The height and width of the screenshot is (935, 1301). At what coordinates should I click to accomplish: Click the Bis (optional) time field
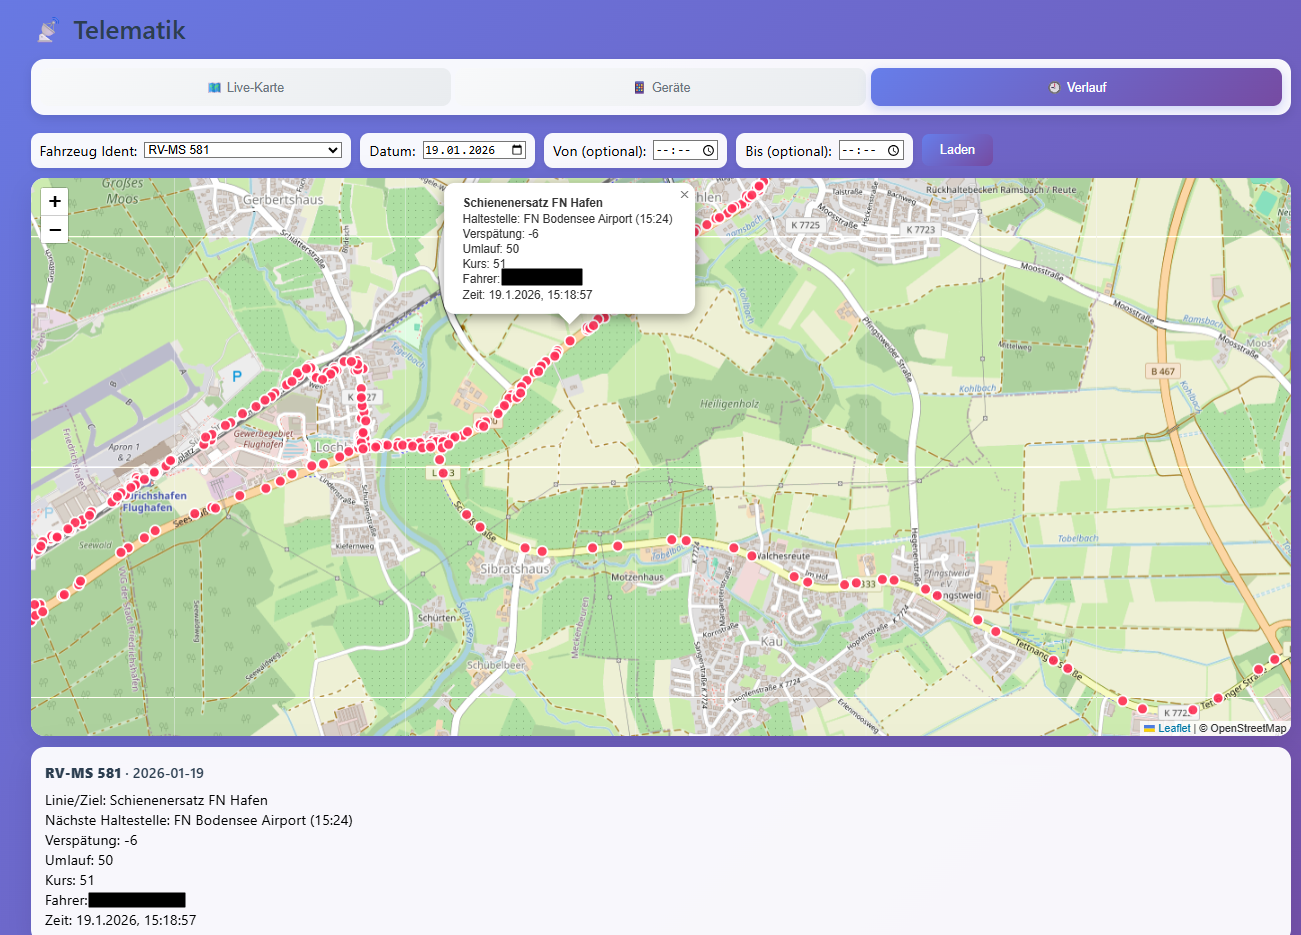[860, 150]
